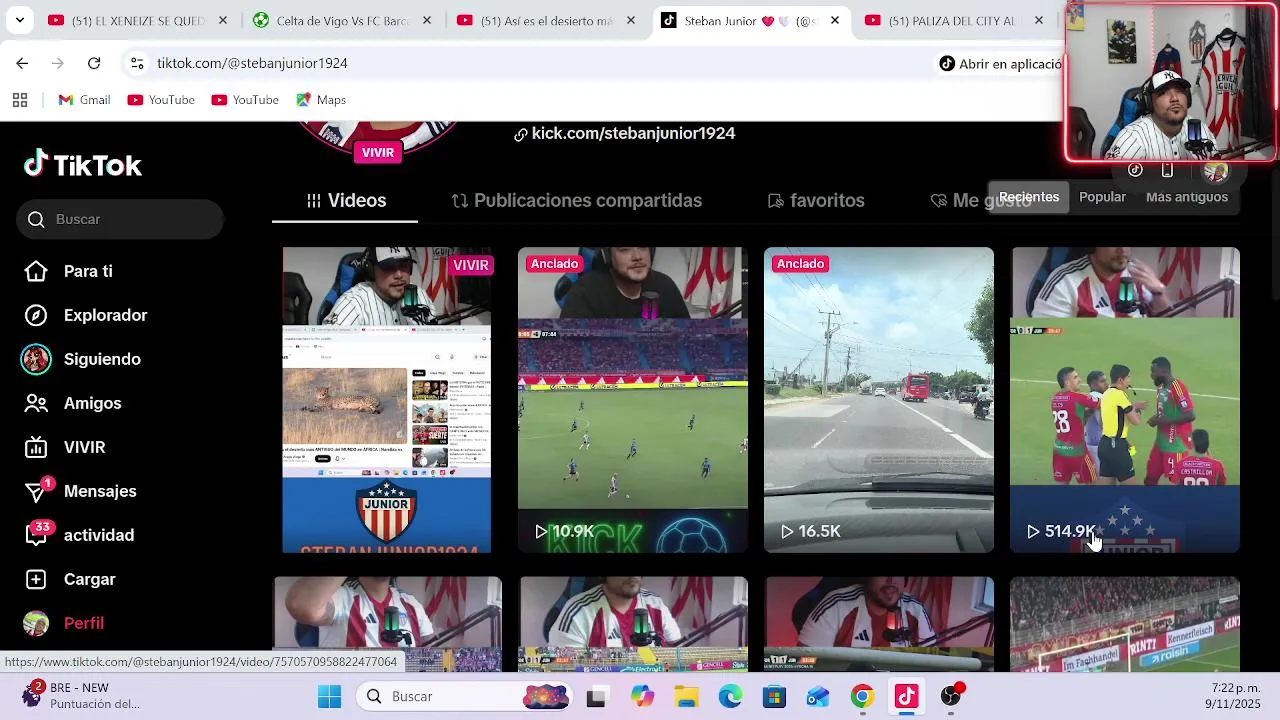
Task: Go to Perfil profile page
Action: tap(84, 623)
